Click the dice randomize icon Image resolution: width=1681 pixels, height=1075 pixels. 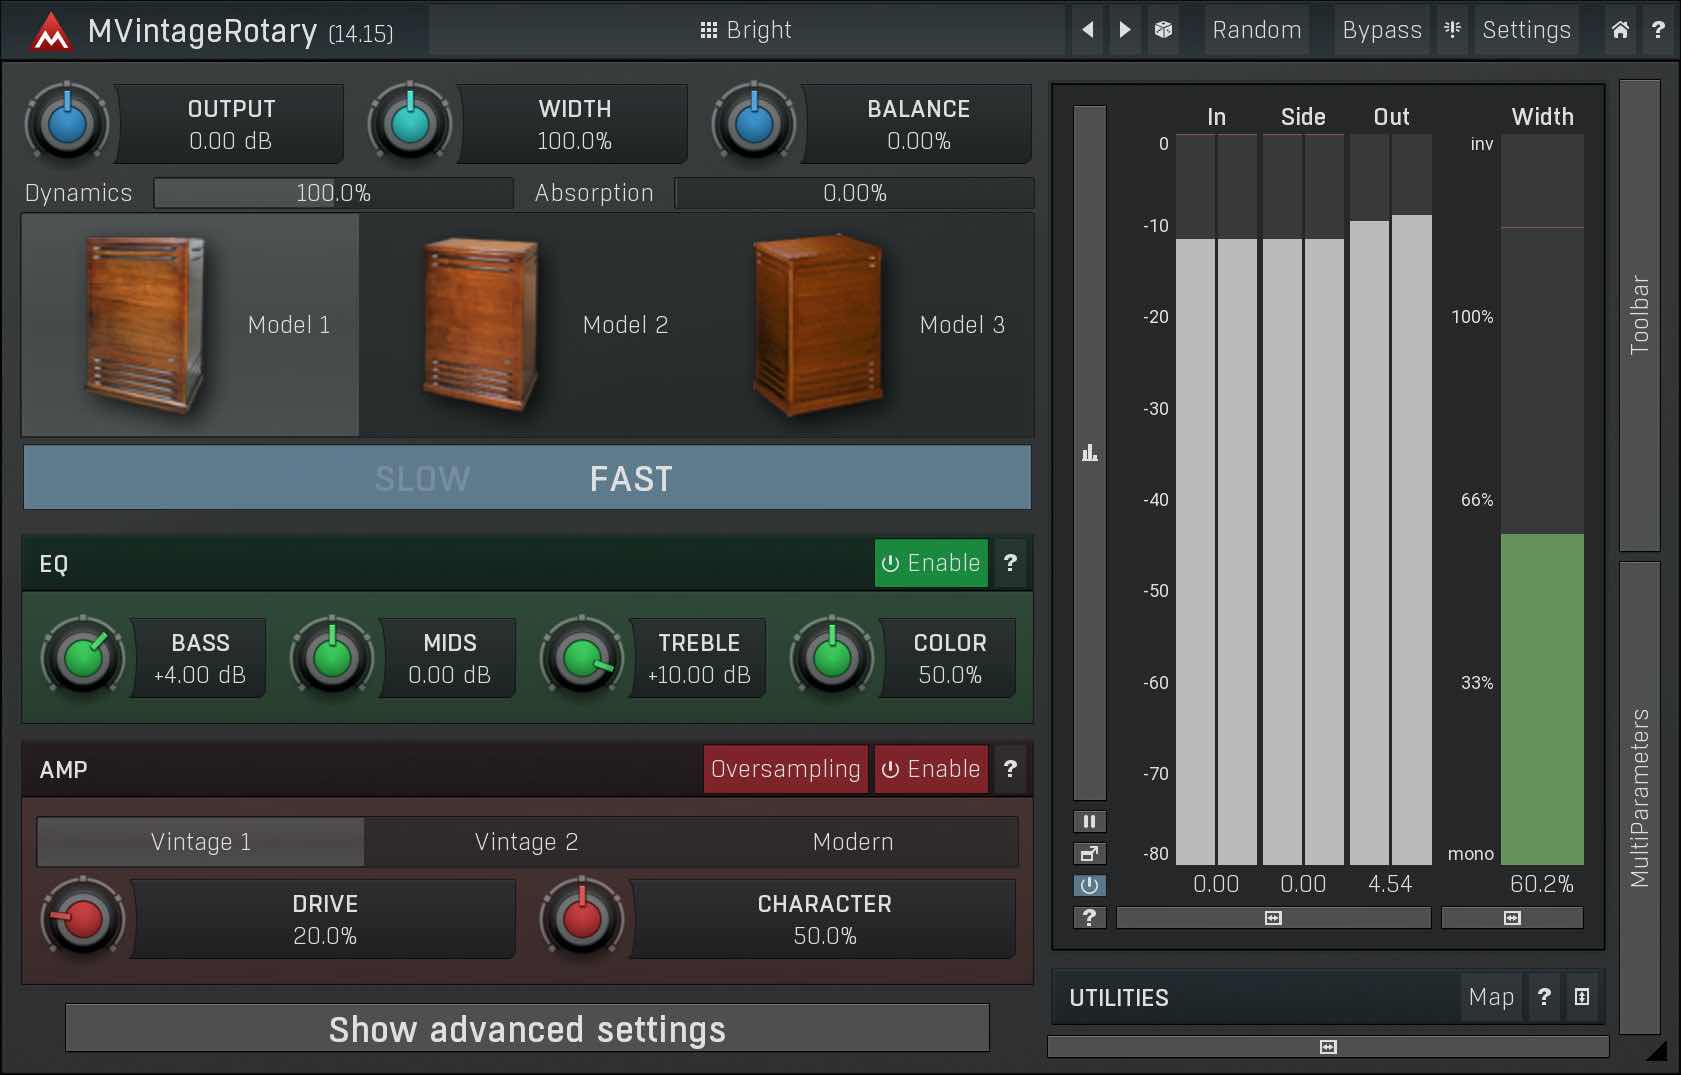pos(1163,30)
